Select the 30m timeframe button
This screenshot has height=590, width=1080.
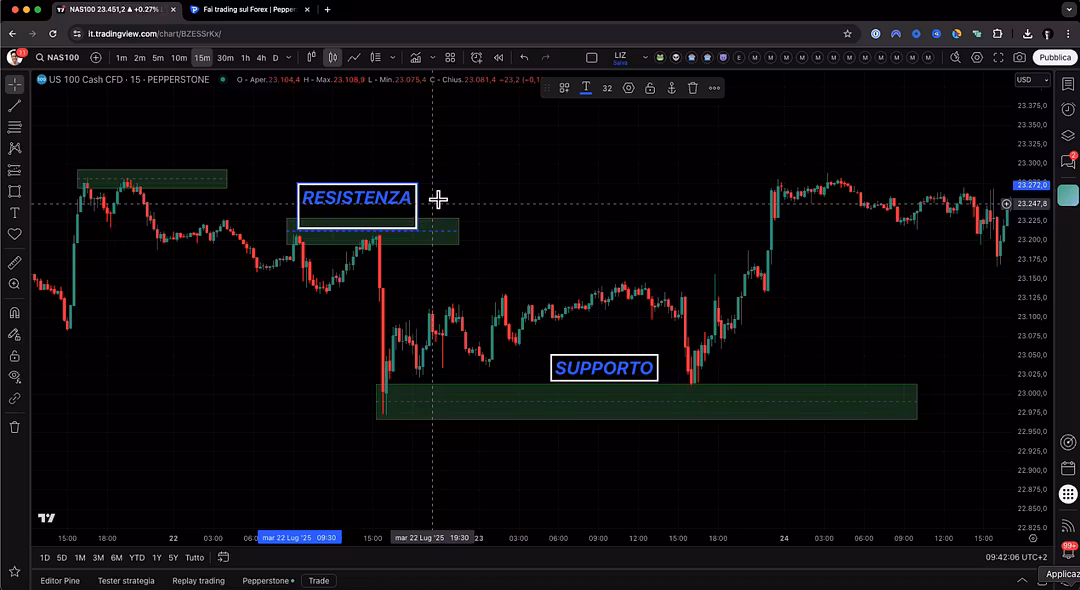[225, 58]
